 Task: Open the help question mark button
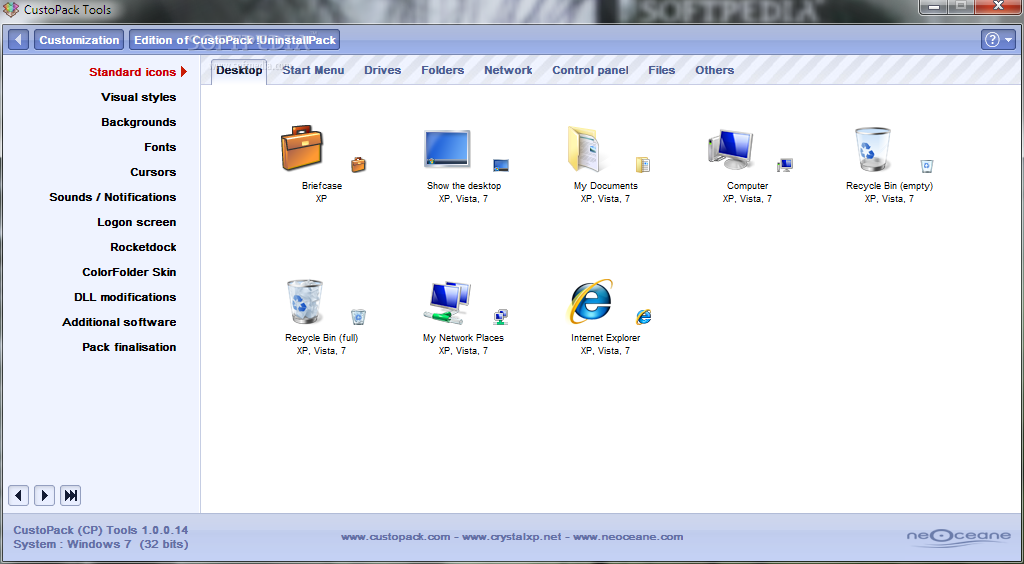tap(992, 40)
